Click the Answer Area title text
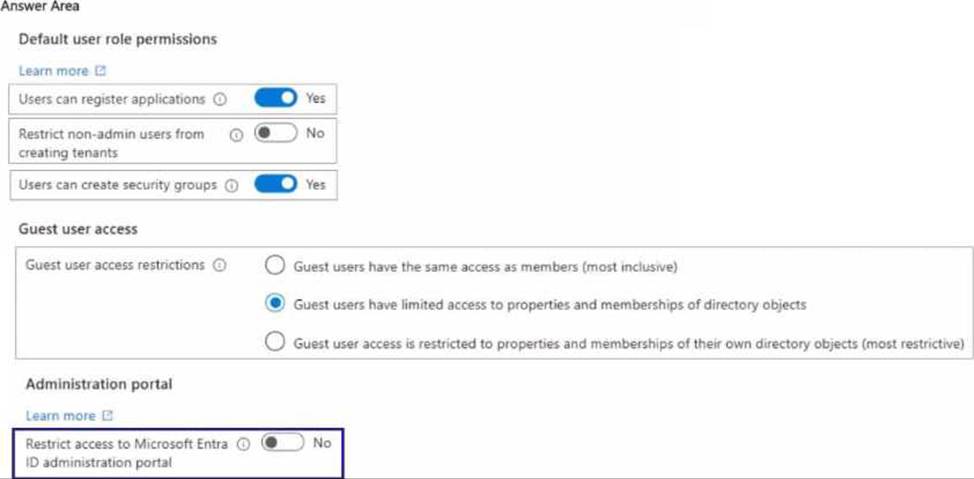The image size is (974, 479). point(40,7)
